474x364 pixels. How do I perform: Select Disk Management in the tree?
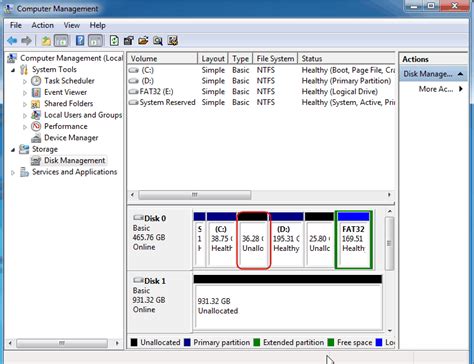click(75, 161)
